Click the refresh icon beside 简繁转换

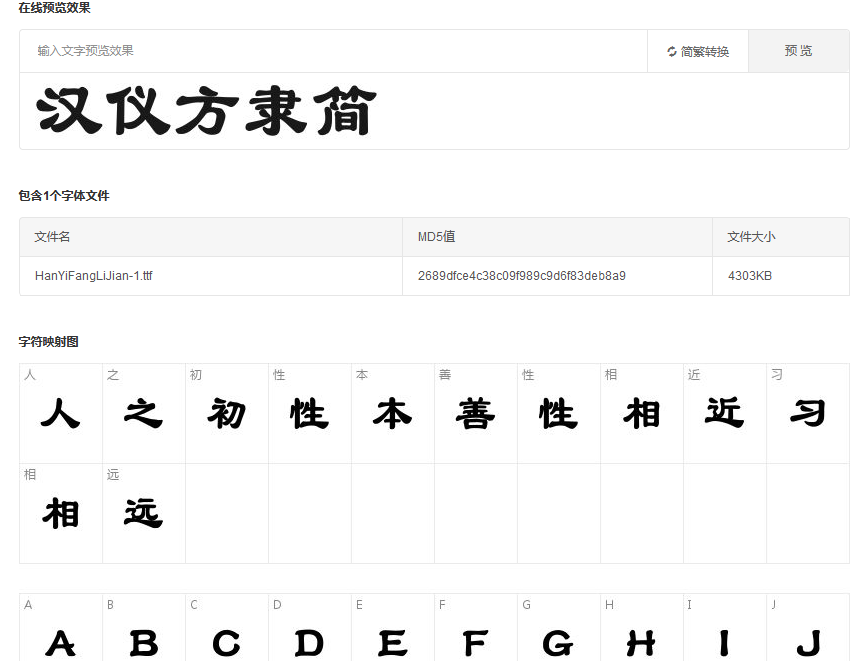click(672, 51)
